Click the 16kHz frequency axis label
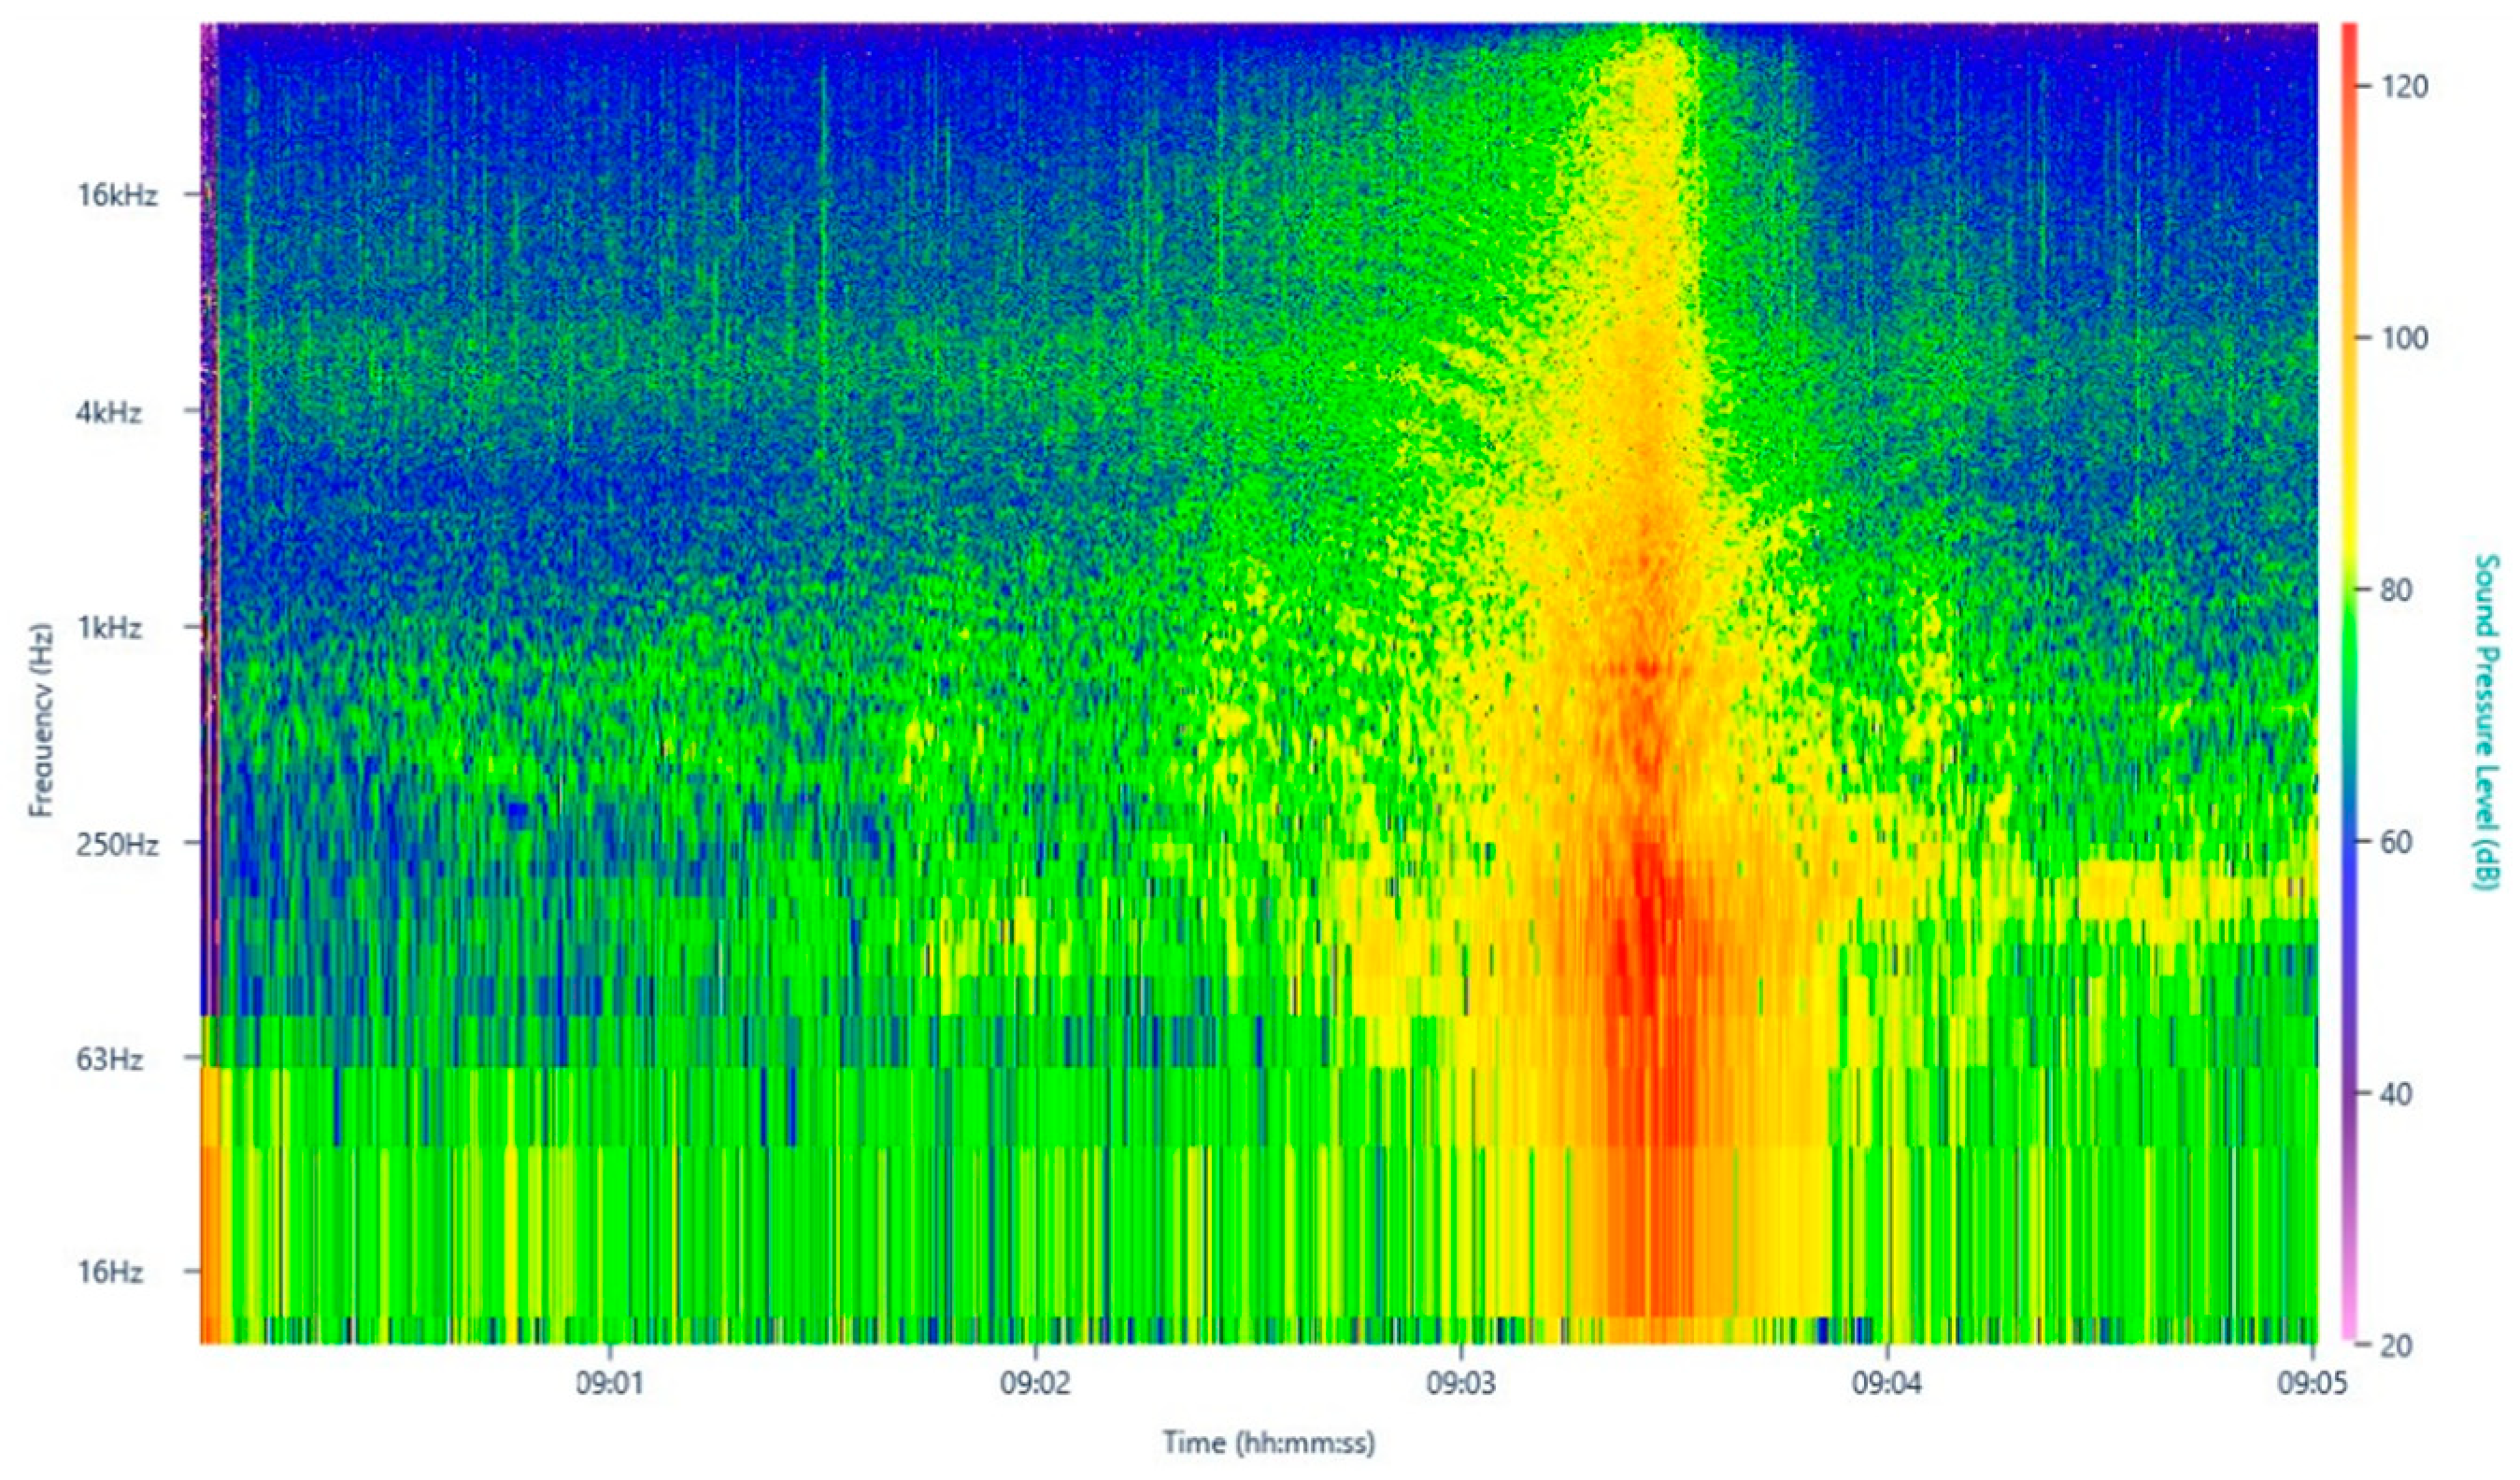2520x1480 pixels. click(117, 195)
